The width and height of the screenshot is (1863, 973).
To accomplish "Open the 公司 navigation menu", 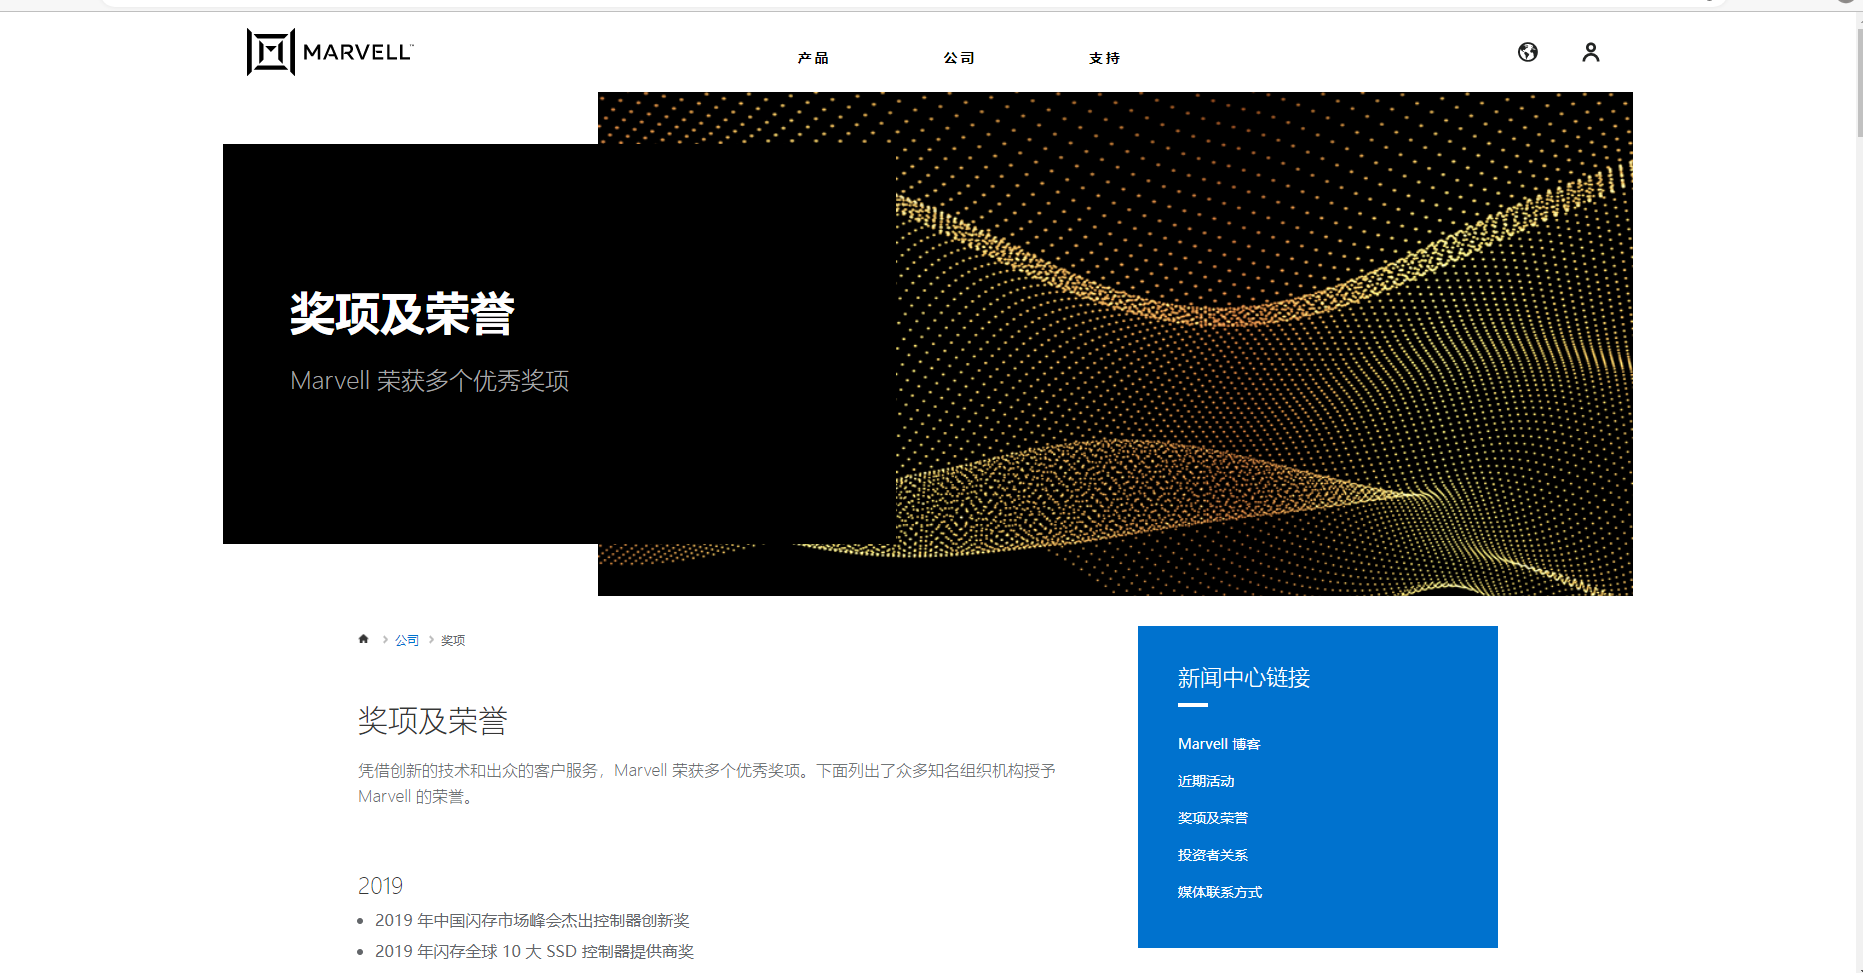I will point(960,57).
